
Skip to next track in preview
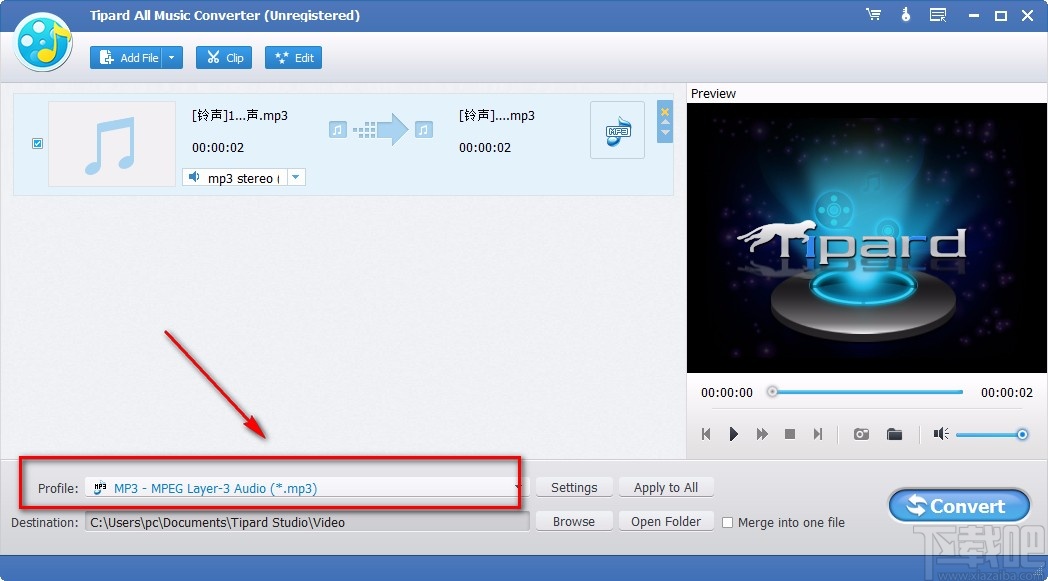pos(817,435)
